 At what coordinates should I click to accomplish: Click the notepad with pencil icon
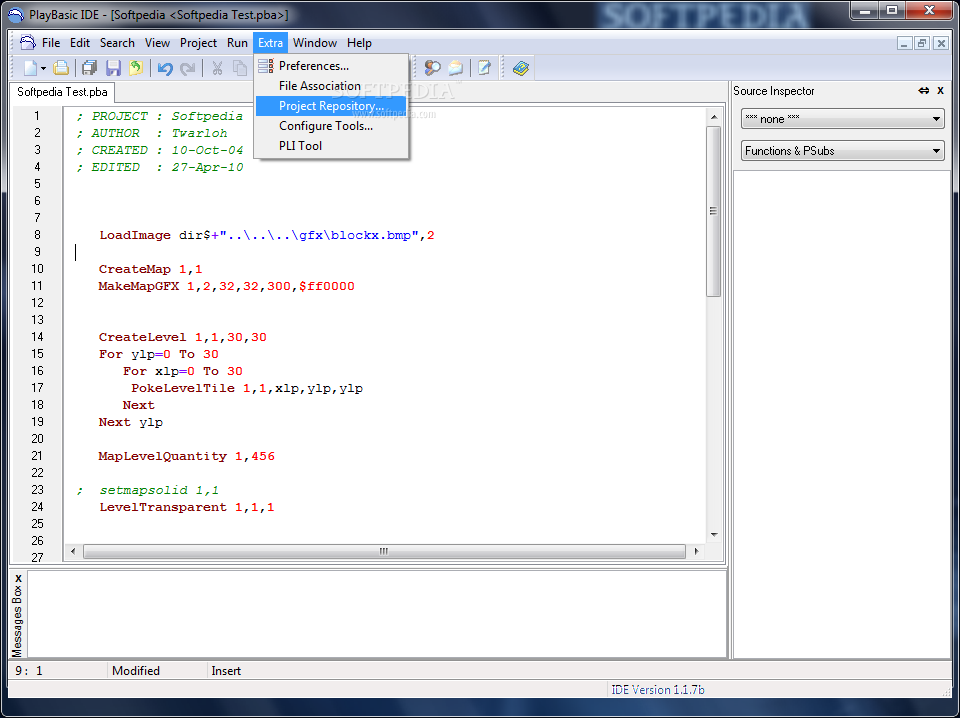point(484,68)
